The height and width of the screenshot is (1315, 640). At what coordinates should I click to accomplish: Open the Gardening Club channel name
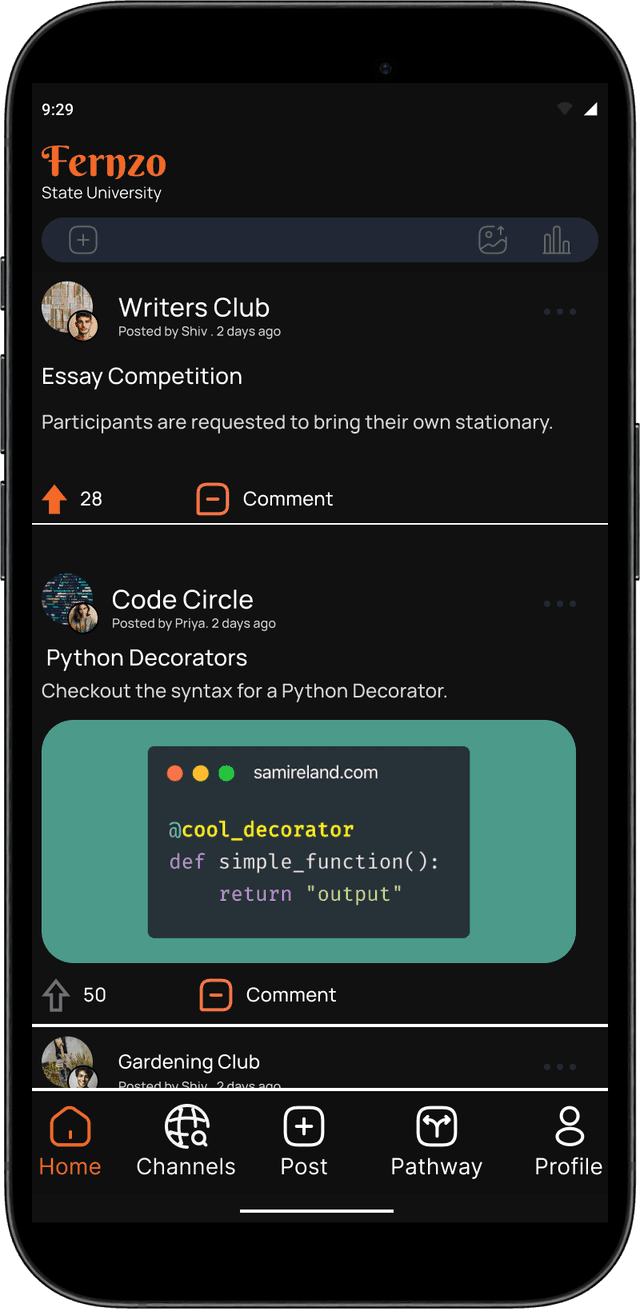pyautogui.click(x=189, y=1062)
